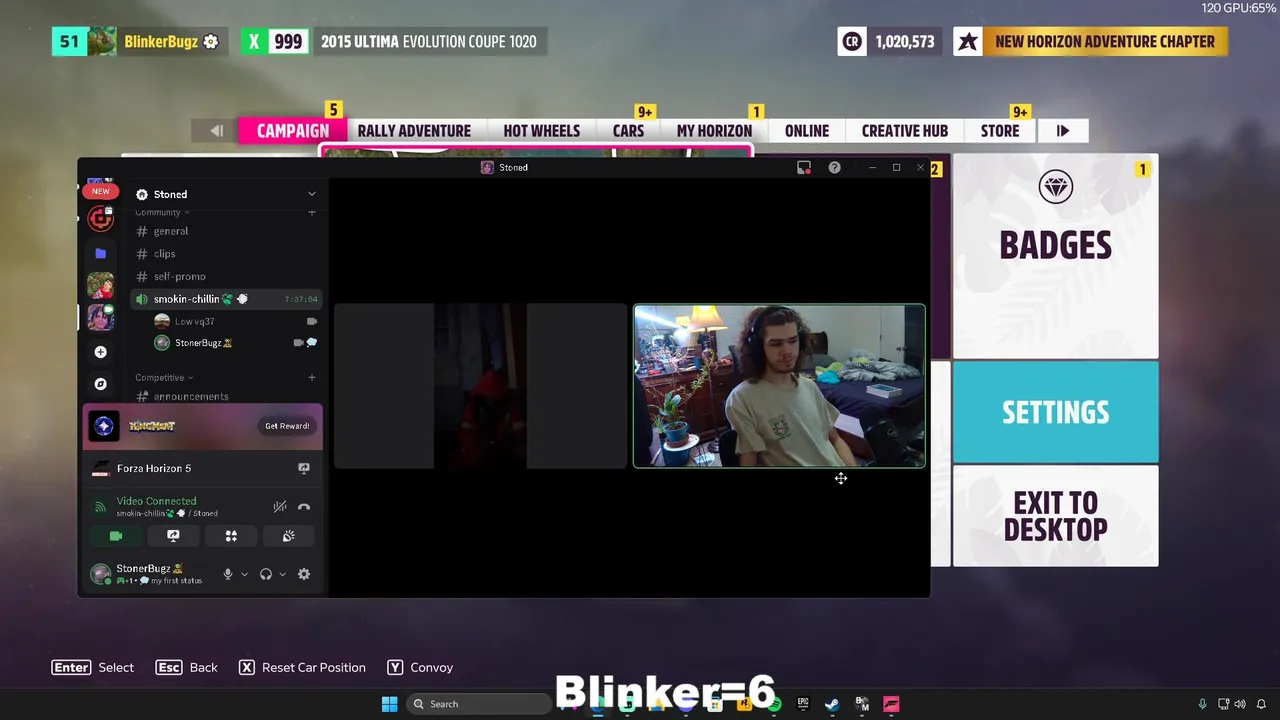Open Forza Horizon taskbar icon
1280x720 pixels.
pyautogui.click(x=891, y=704)
